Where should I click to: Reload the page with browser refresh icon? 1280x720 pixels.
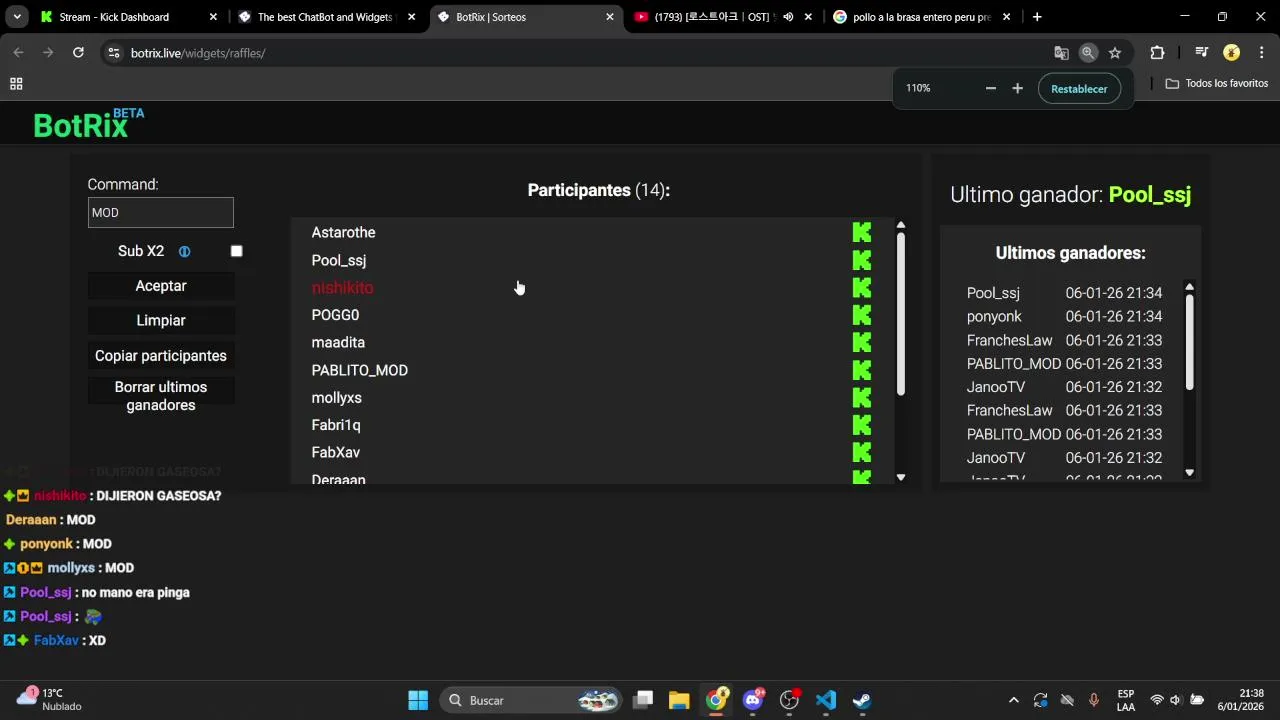click(x=78, y=53)
